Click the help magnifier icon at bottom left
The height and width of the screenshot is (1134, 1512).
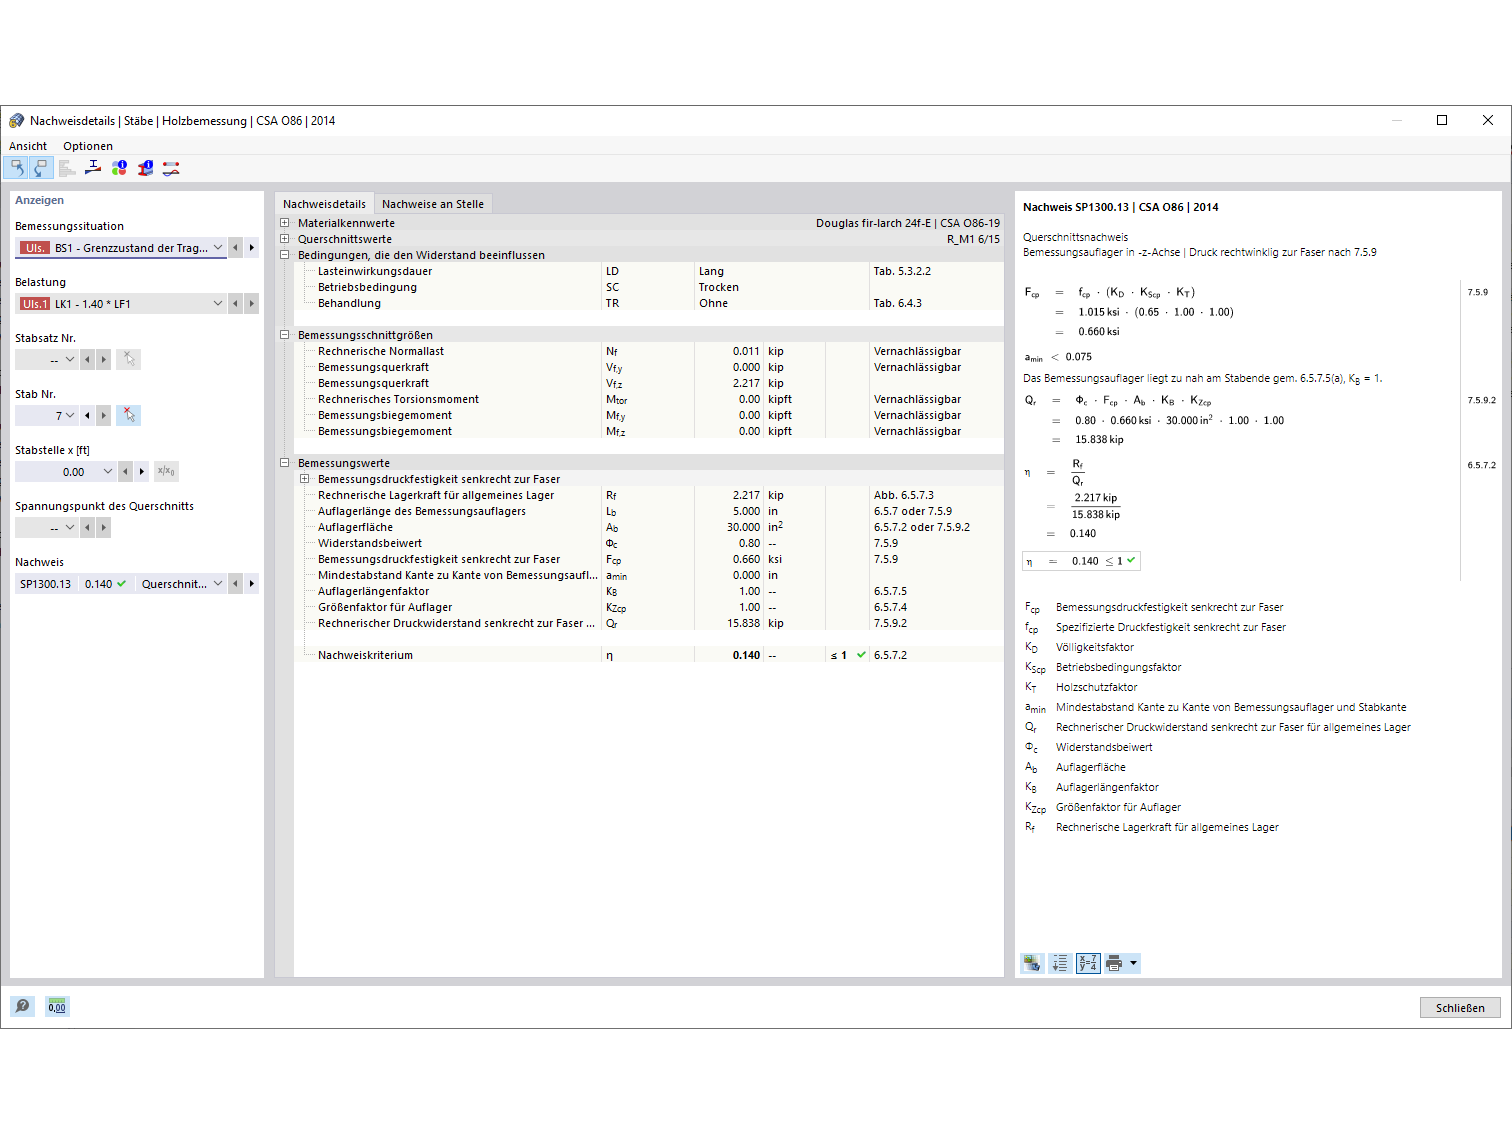click(22, 1006)
